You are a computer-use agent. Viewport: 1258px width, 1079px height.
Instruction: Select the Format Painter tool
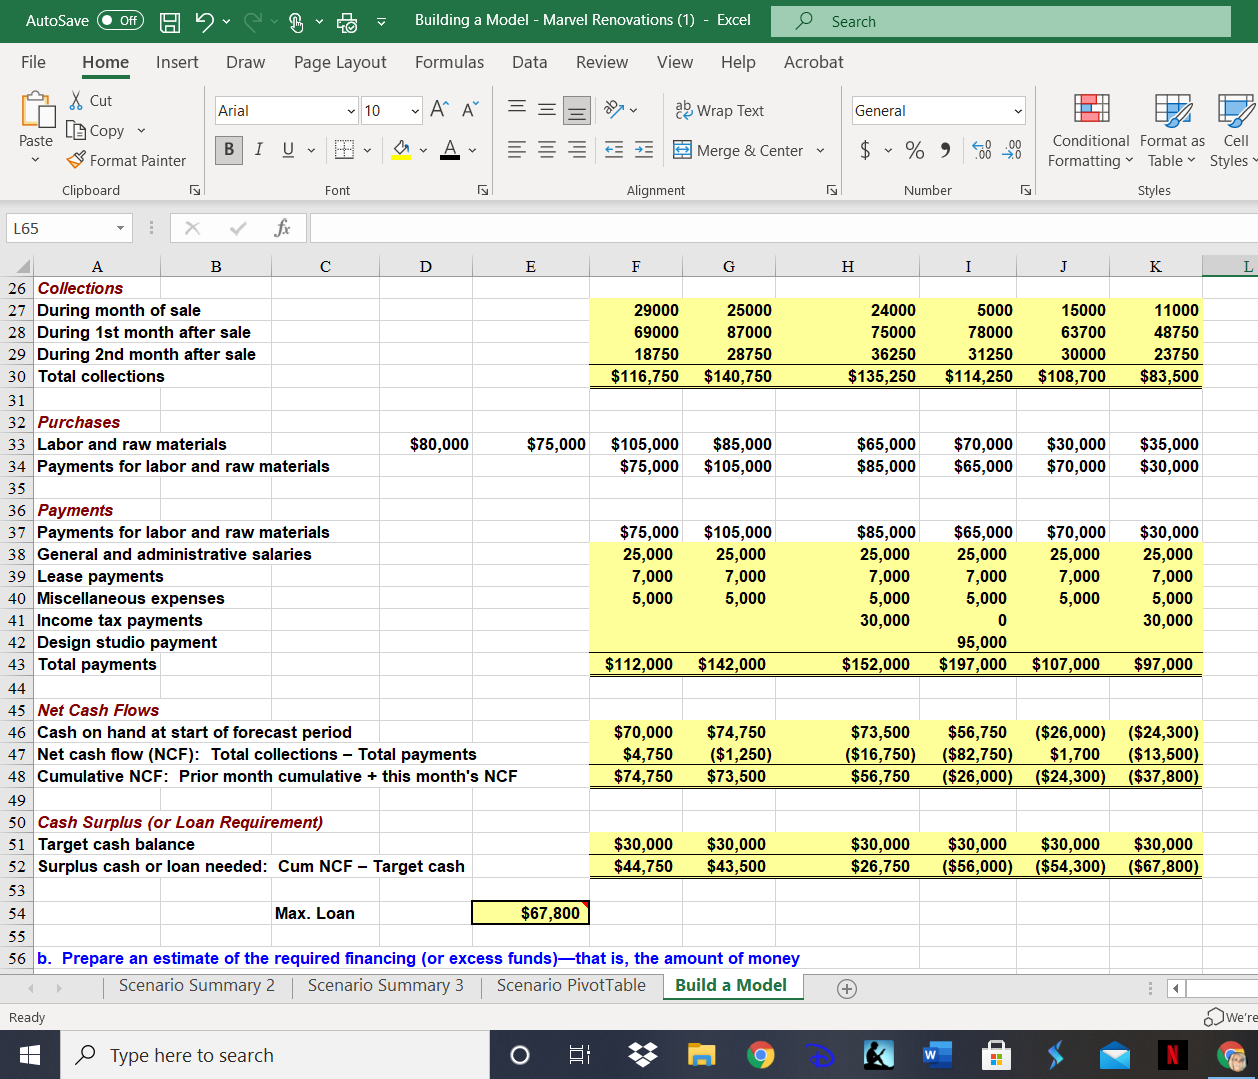[126, 160]
